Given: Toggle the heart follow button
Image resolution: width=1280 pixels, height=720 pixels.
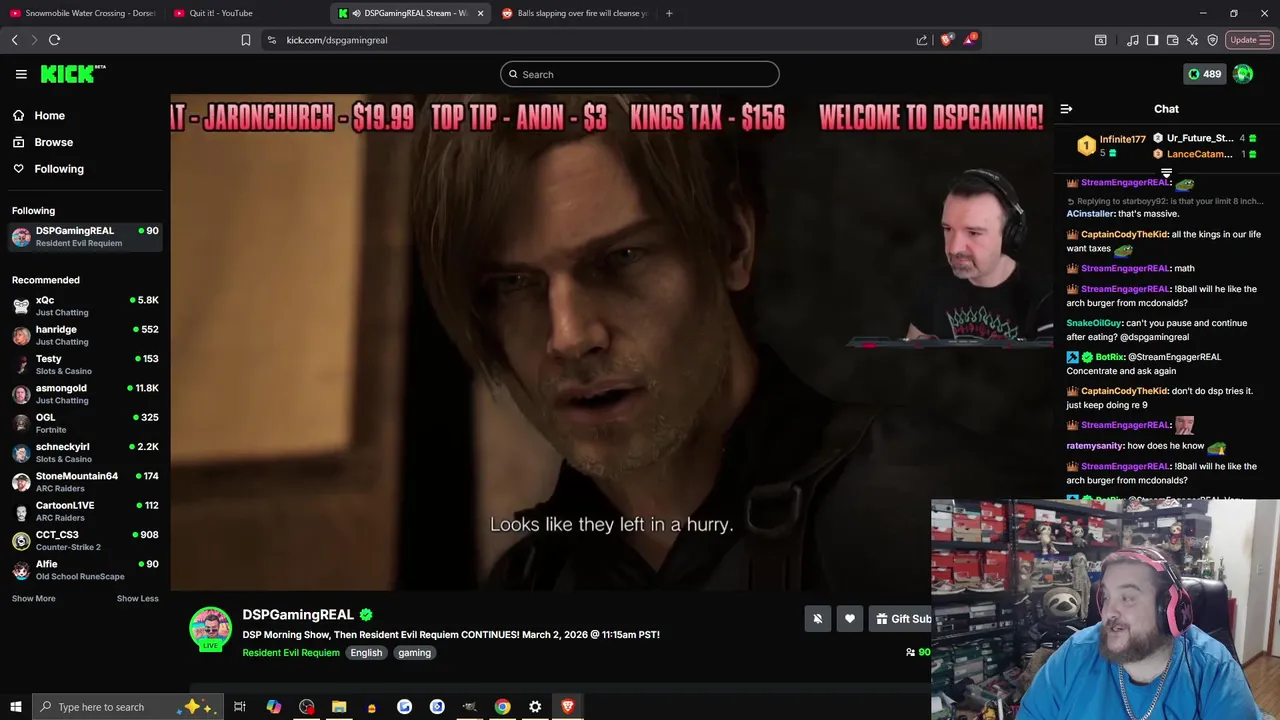Looking at the screenshot, I should [x=850, y=619].
